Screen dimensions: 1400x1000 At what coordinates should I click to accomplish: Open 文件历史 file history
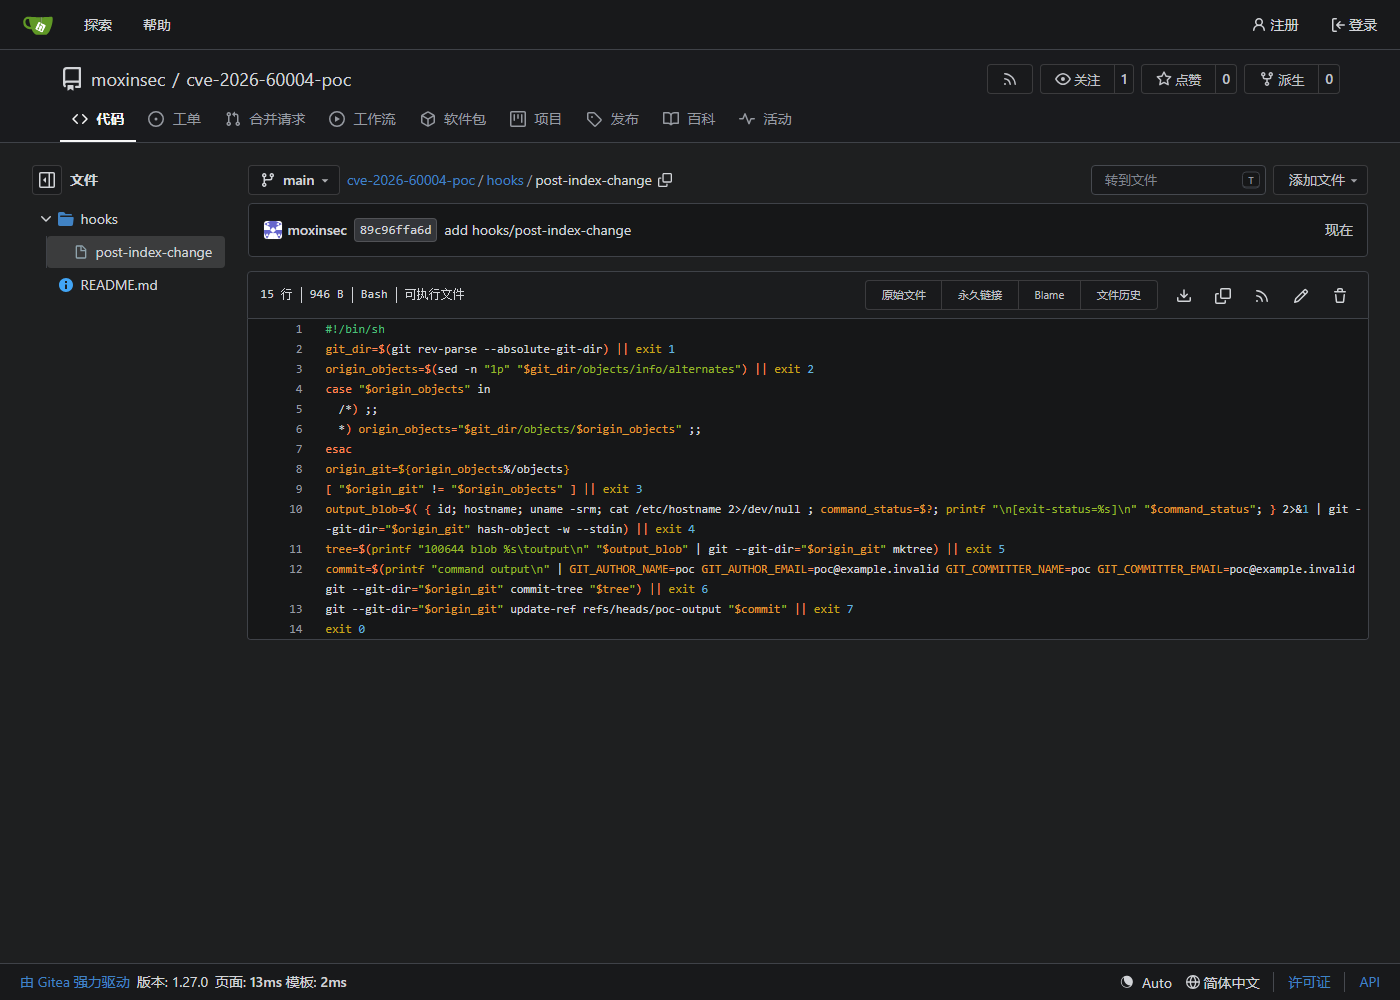1119,296
